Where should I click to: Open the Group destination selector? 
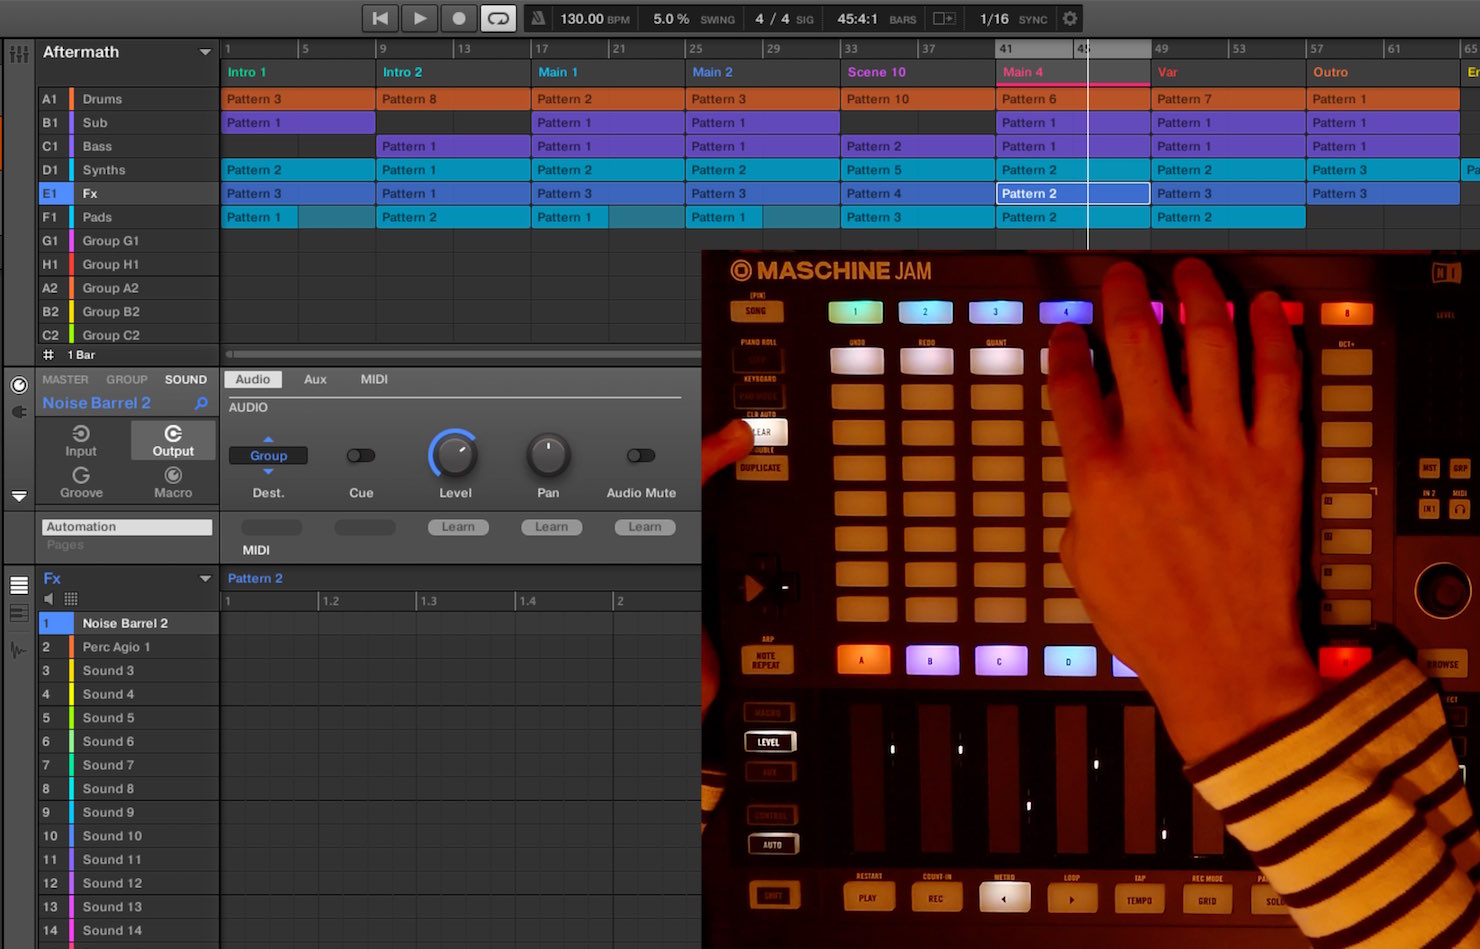(268, 455)
